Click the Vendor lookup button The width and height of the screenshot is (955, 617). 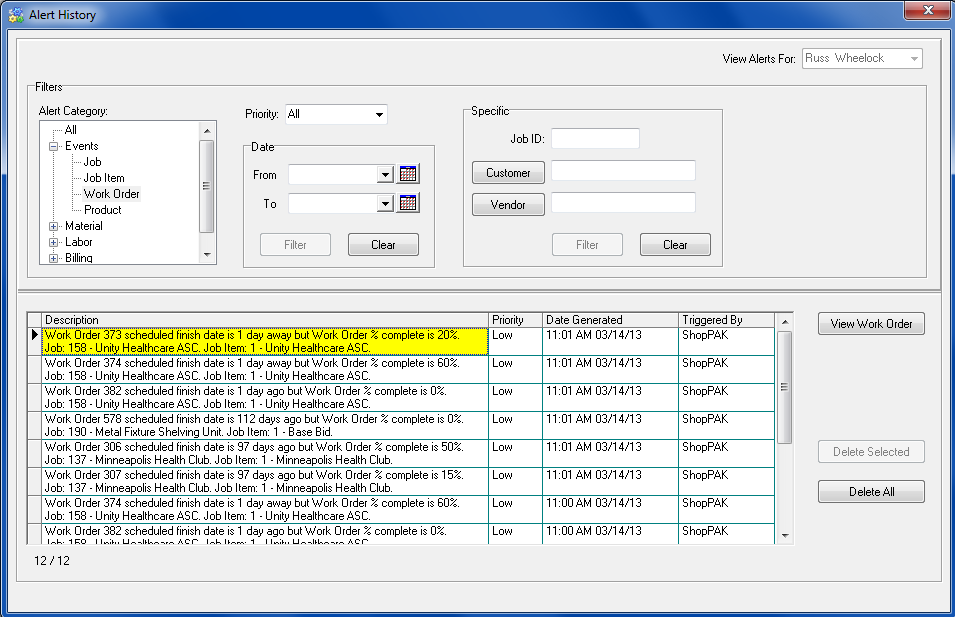coord(508,204)
